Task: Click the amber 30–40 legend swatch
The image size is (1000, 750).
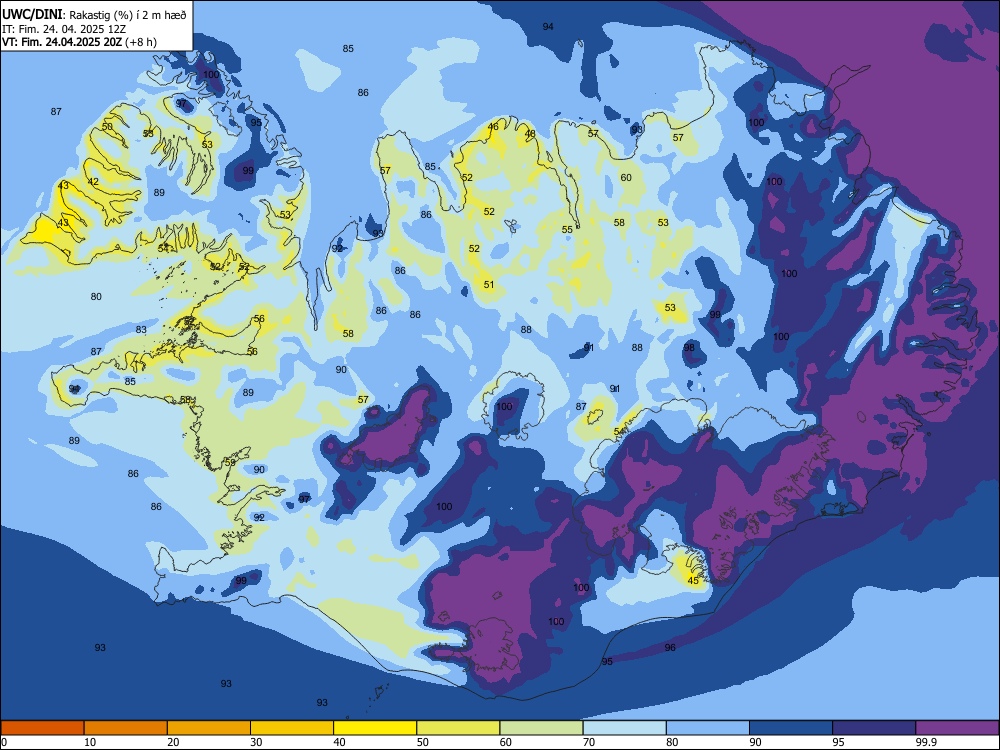Action: (x=292, y=728)
